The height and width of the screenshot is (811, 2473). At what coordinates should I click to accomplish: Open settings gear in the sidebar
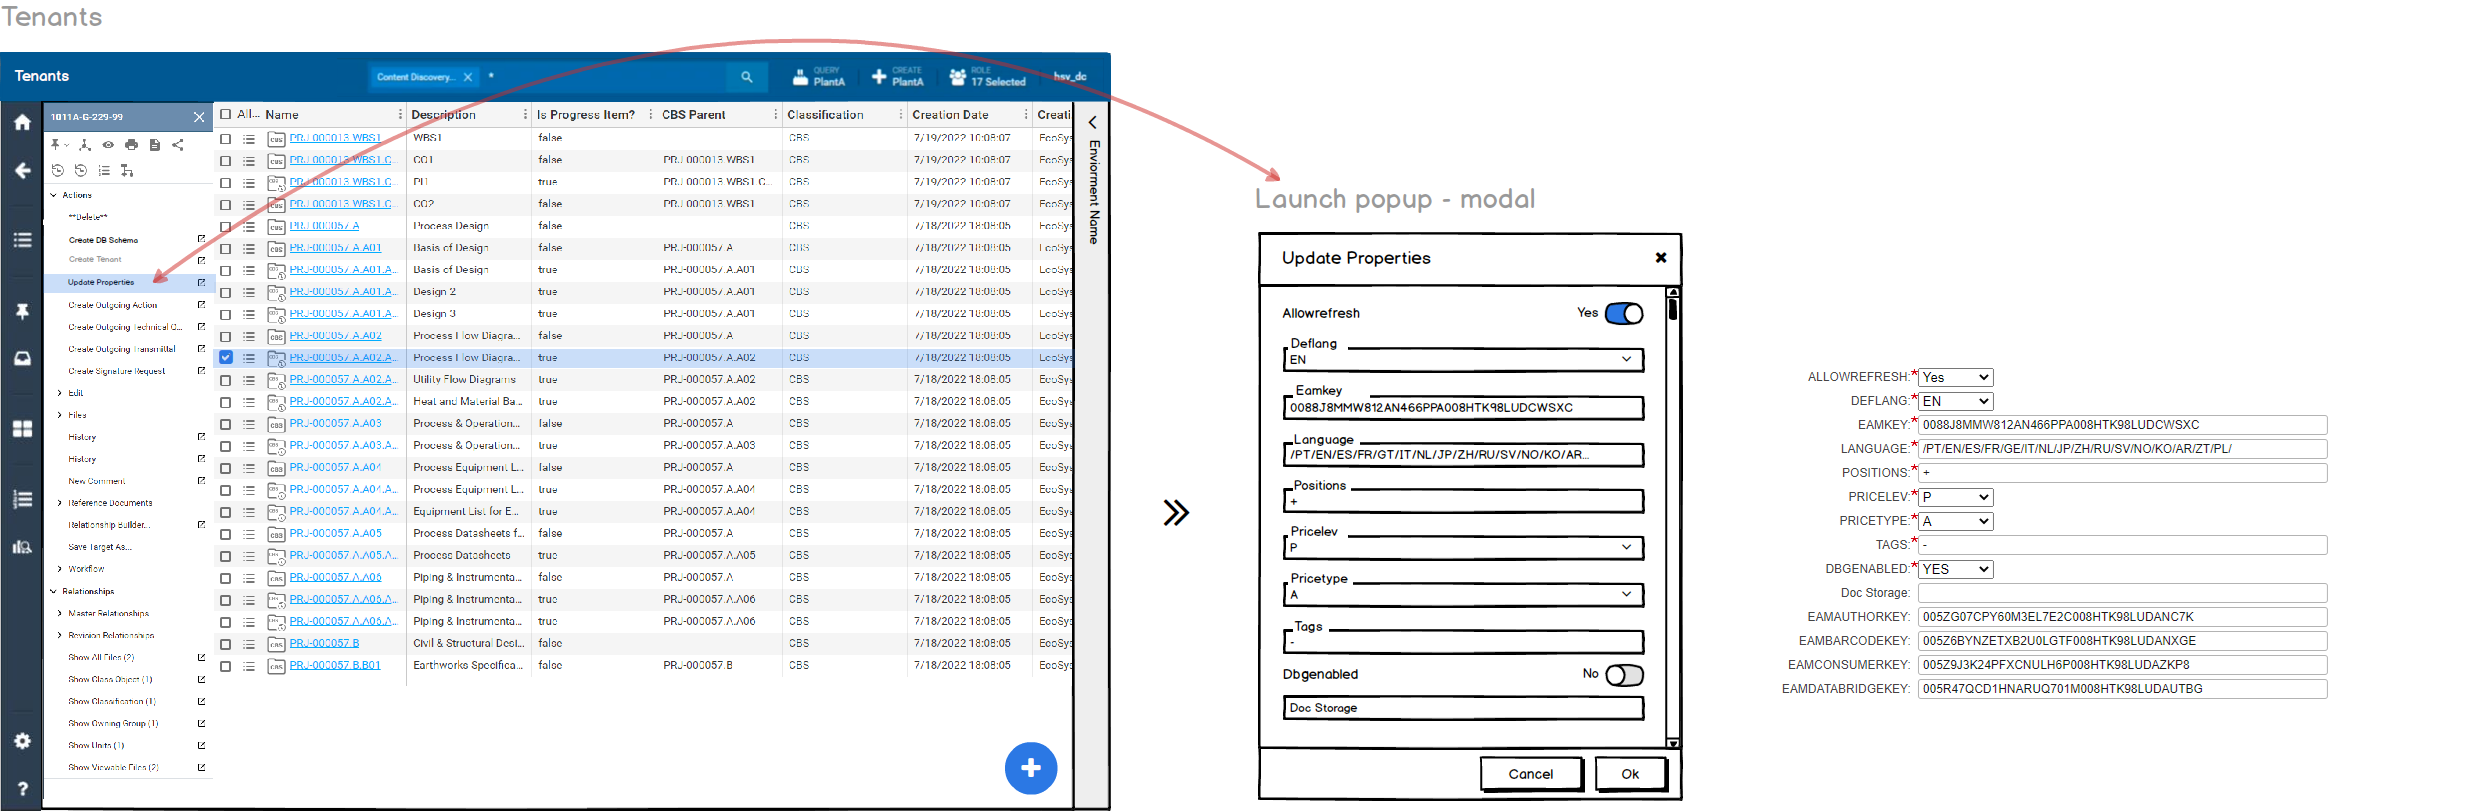click(22, 741)
